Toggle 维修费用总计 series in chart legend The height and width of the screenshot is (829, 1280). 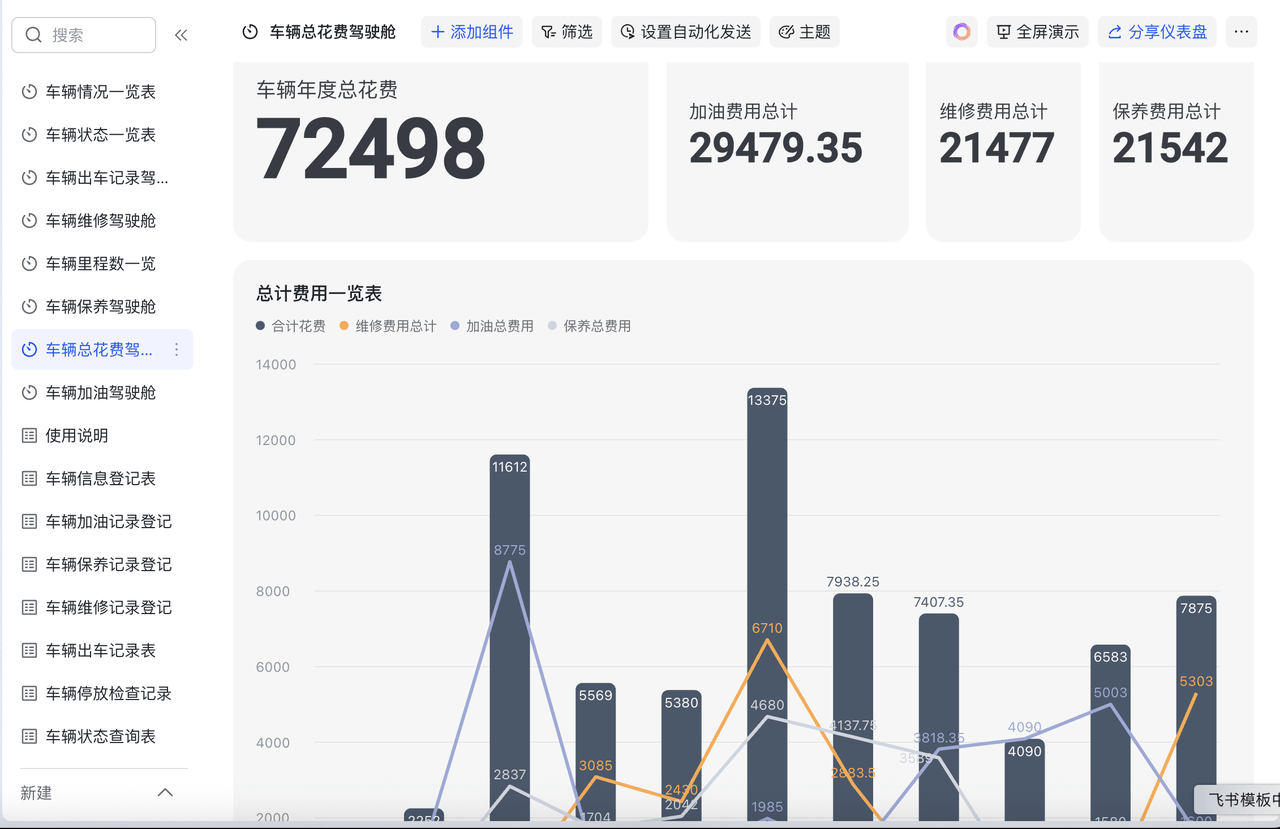(388, 326)
